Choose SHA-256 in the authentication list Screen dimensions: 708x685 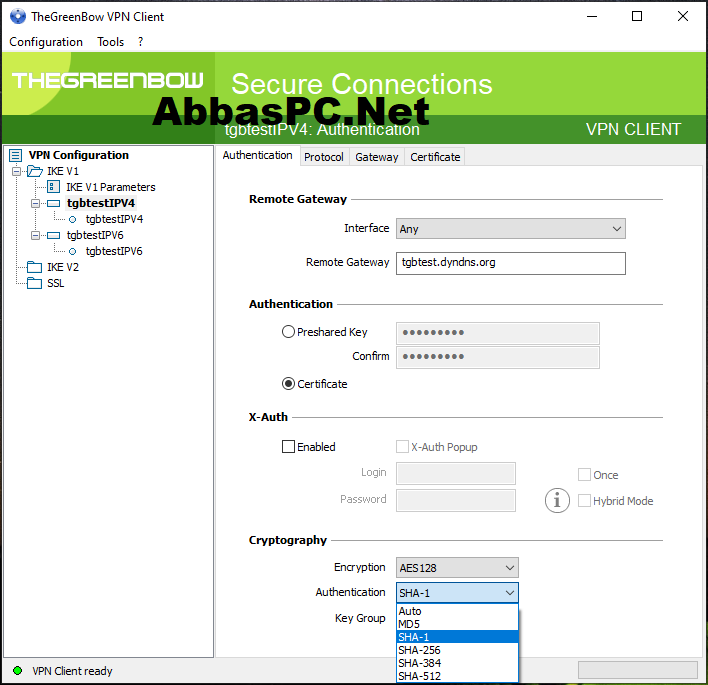coord(457,650)
